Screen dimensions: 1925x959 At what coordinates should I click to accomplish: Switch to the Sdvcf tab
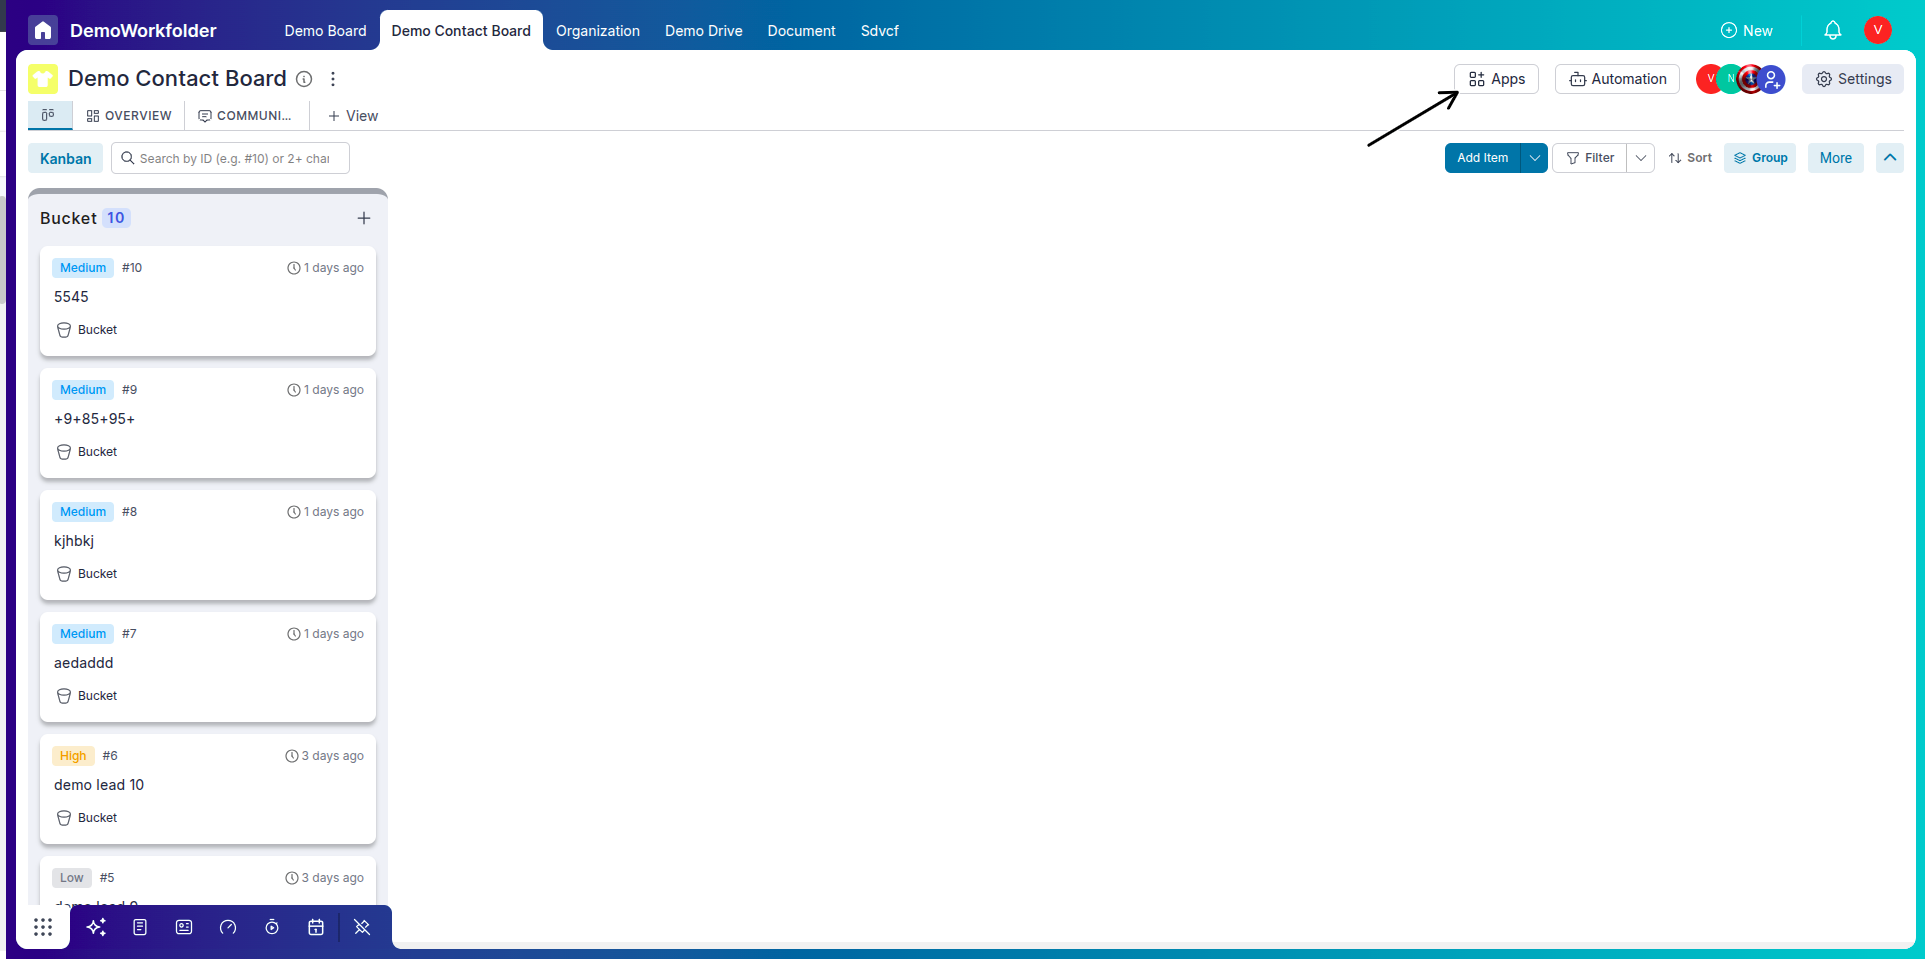pos(880,31)
